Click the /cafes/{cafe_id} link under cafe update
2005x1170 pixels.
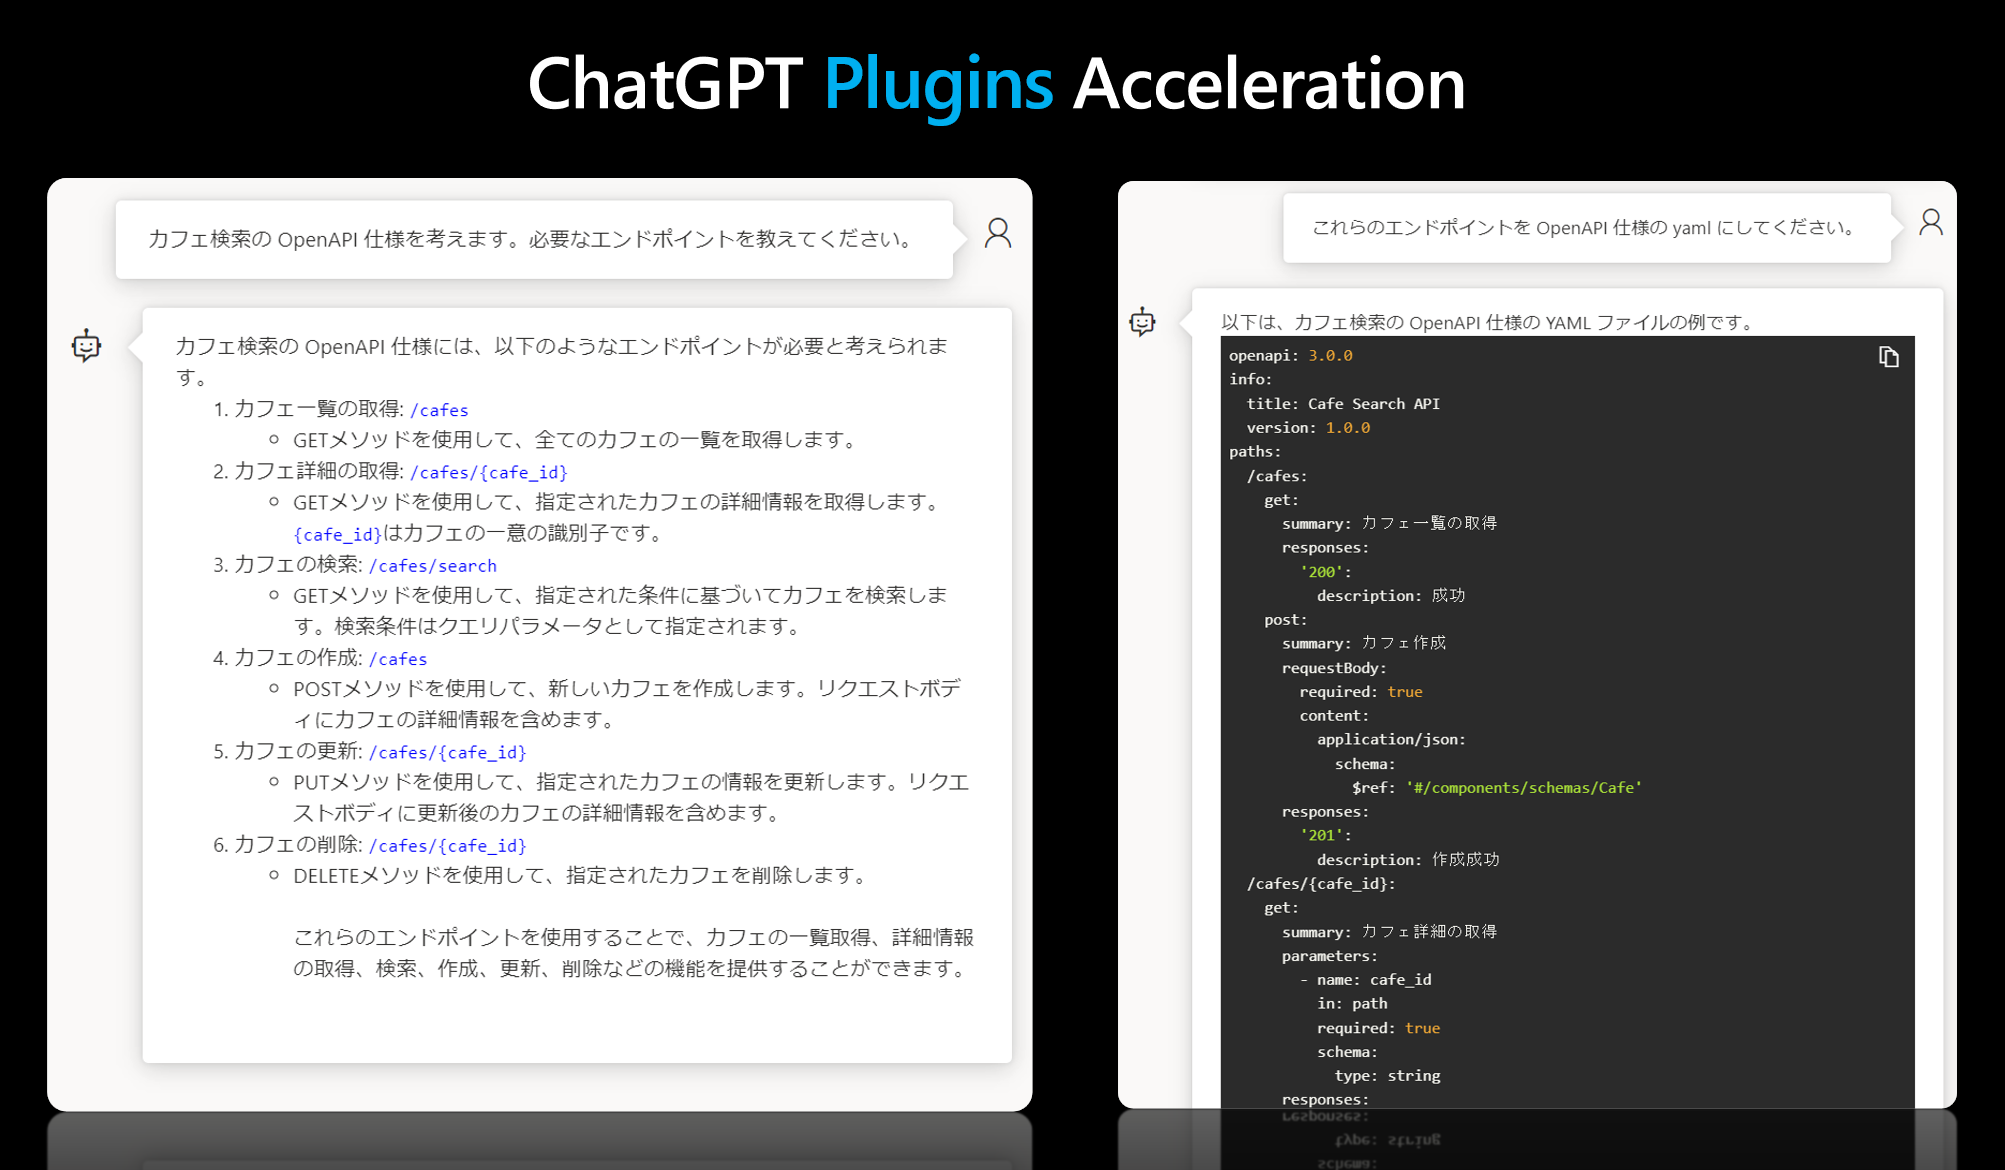[447, 752]
